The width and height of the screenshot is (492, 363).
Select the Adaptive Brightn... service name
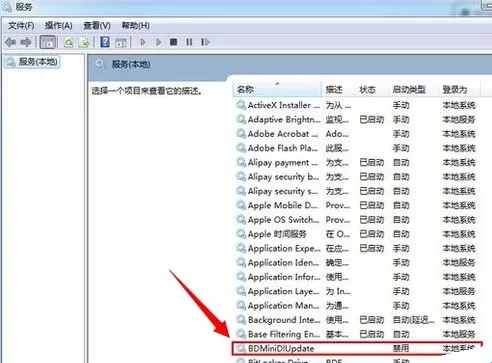(x=284, y=120)
